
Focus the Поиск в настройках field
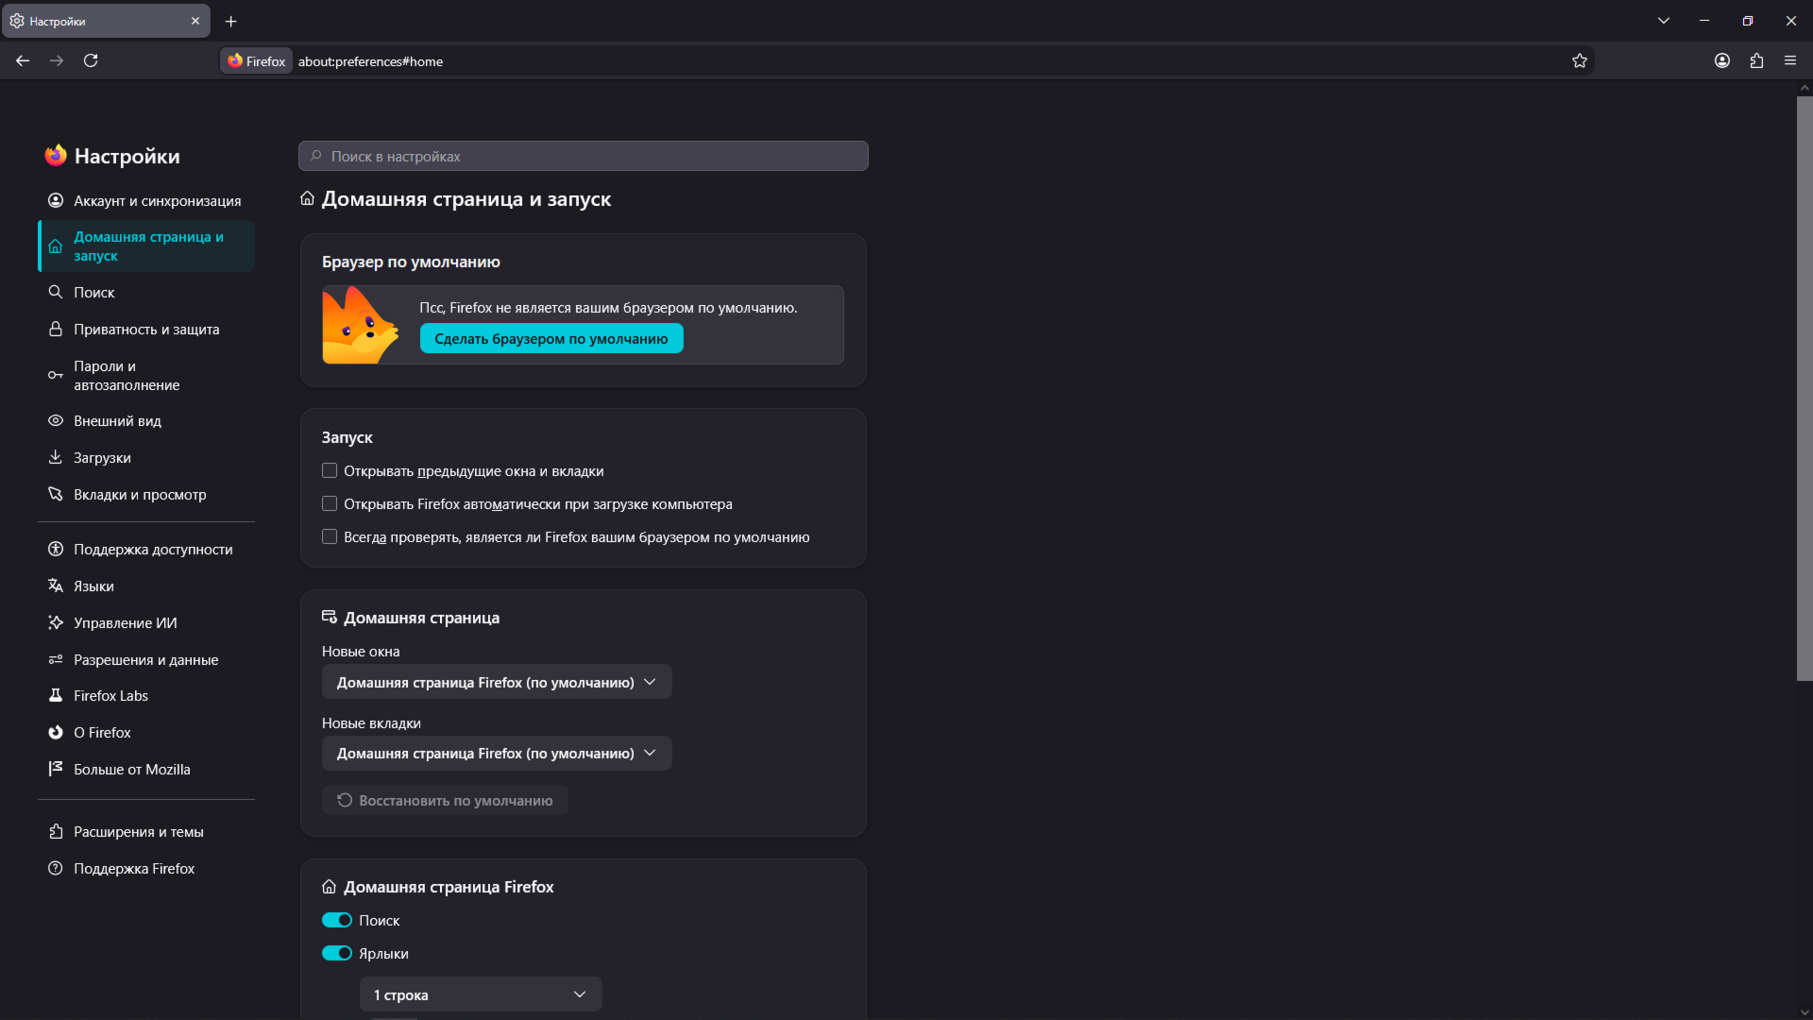pyautogui.click(x=583, y=156)
